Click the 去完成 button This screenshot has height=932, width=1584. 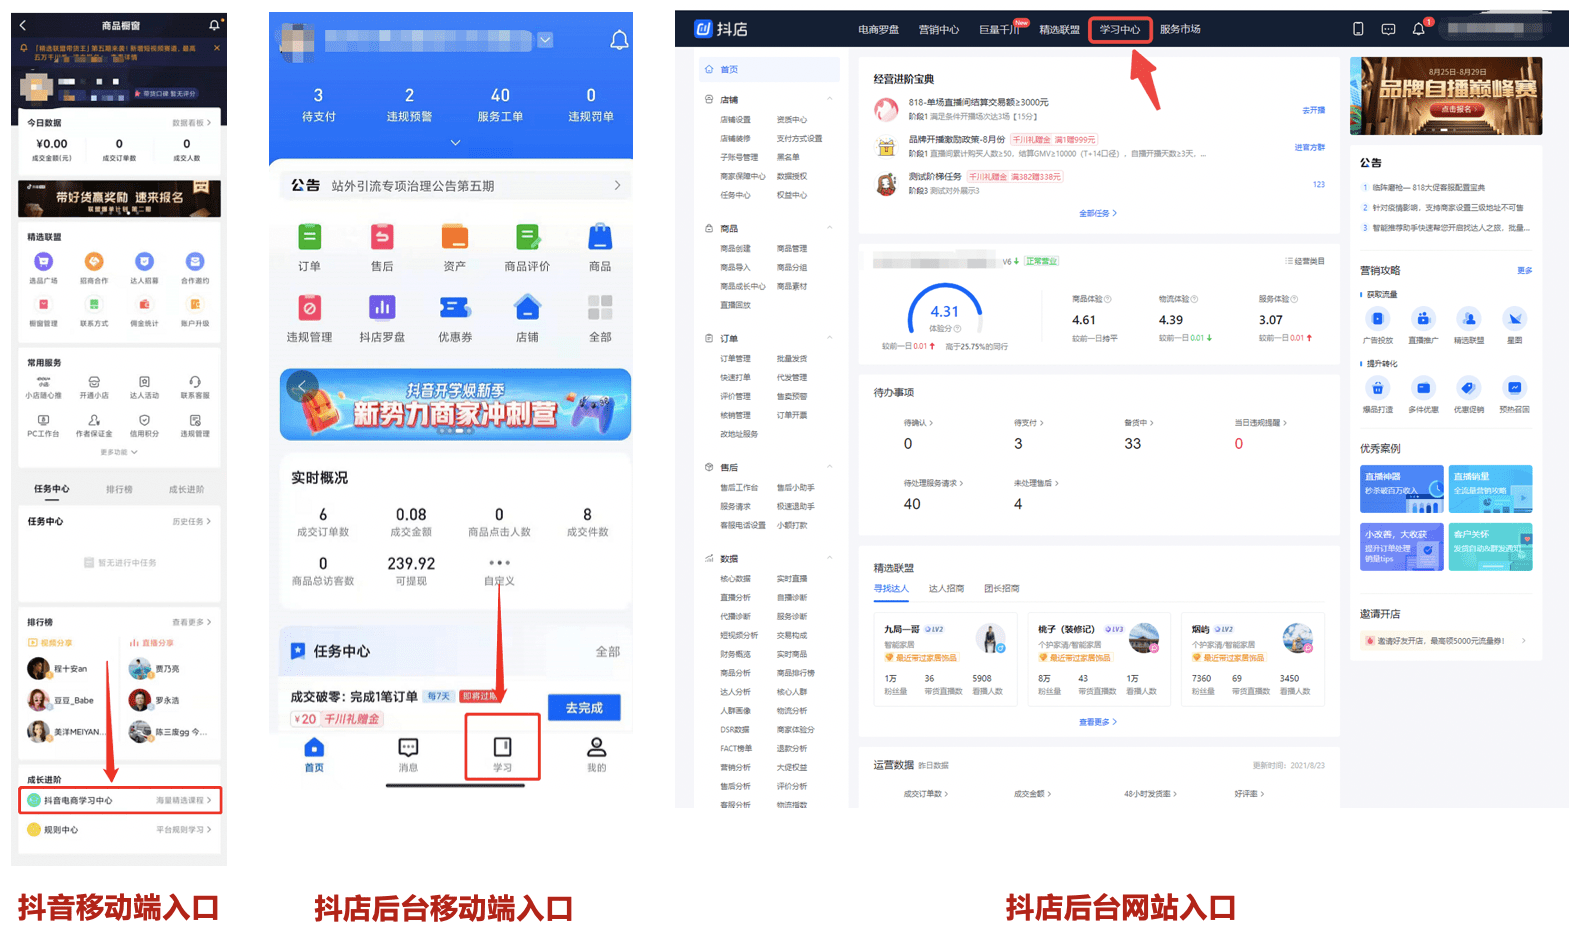584,707
